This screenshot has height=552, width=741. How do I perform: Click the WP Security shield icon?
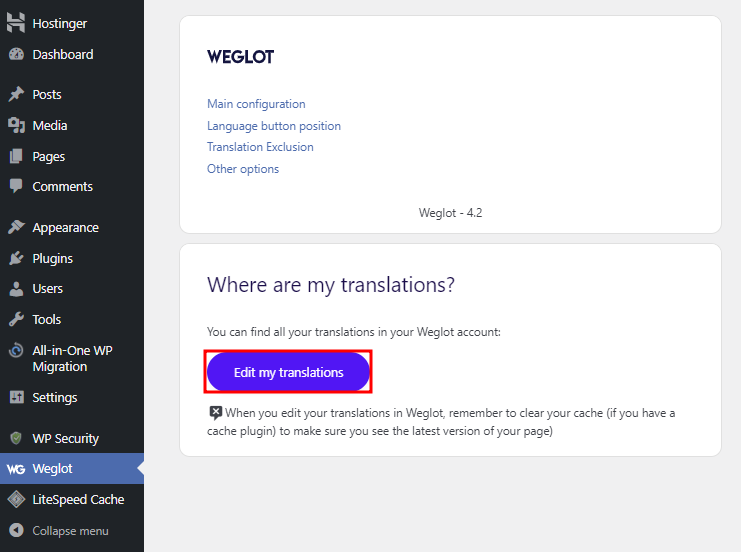tap(16, 439)
